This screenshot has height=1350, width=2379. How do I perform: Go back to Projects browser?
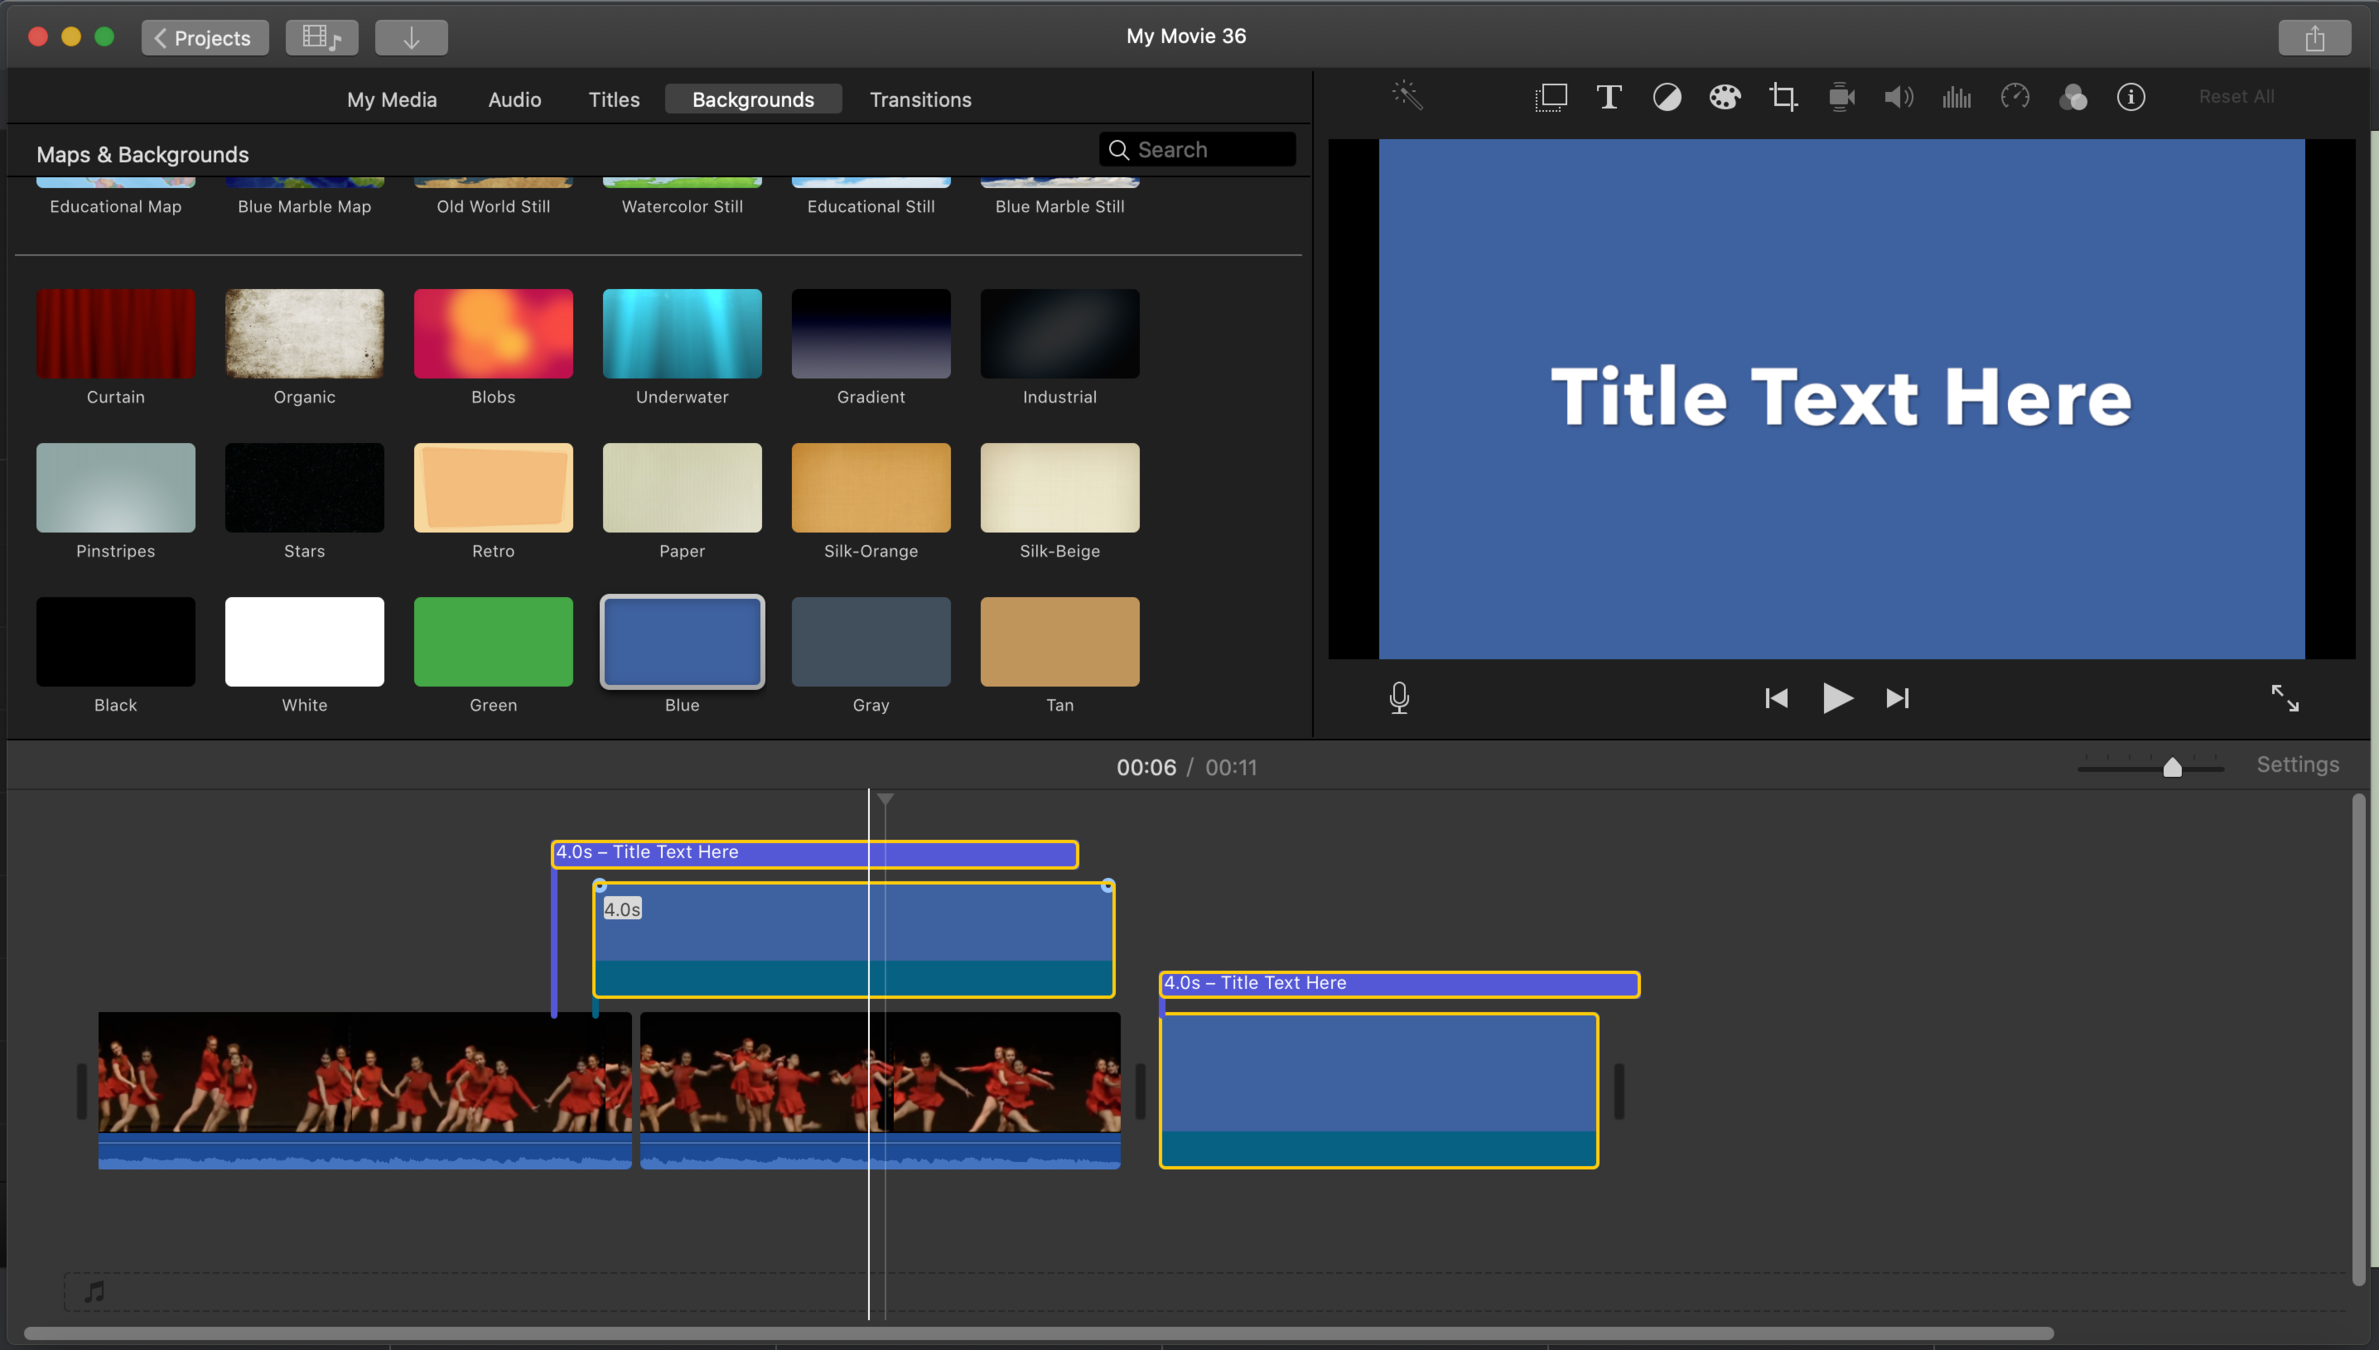[x=204, y=38]
